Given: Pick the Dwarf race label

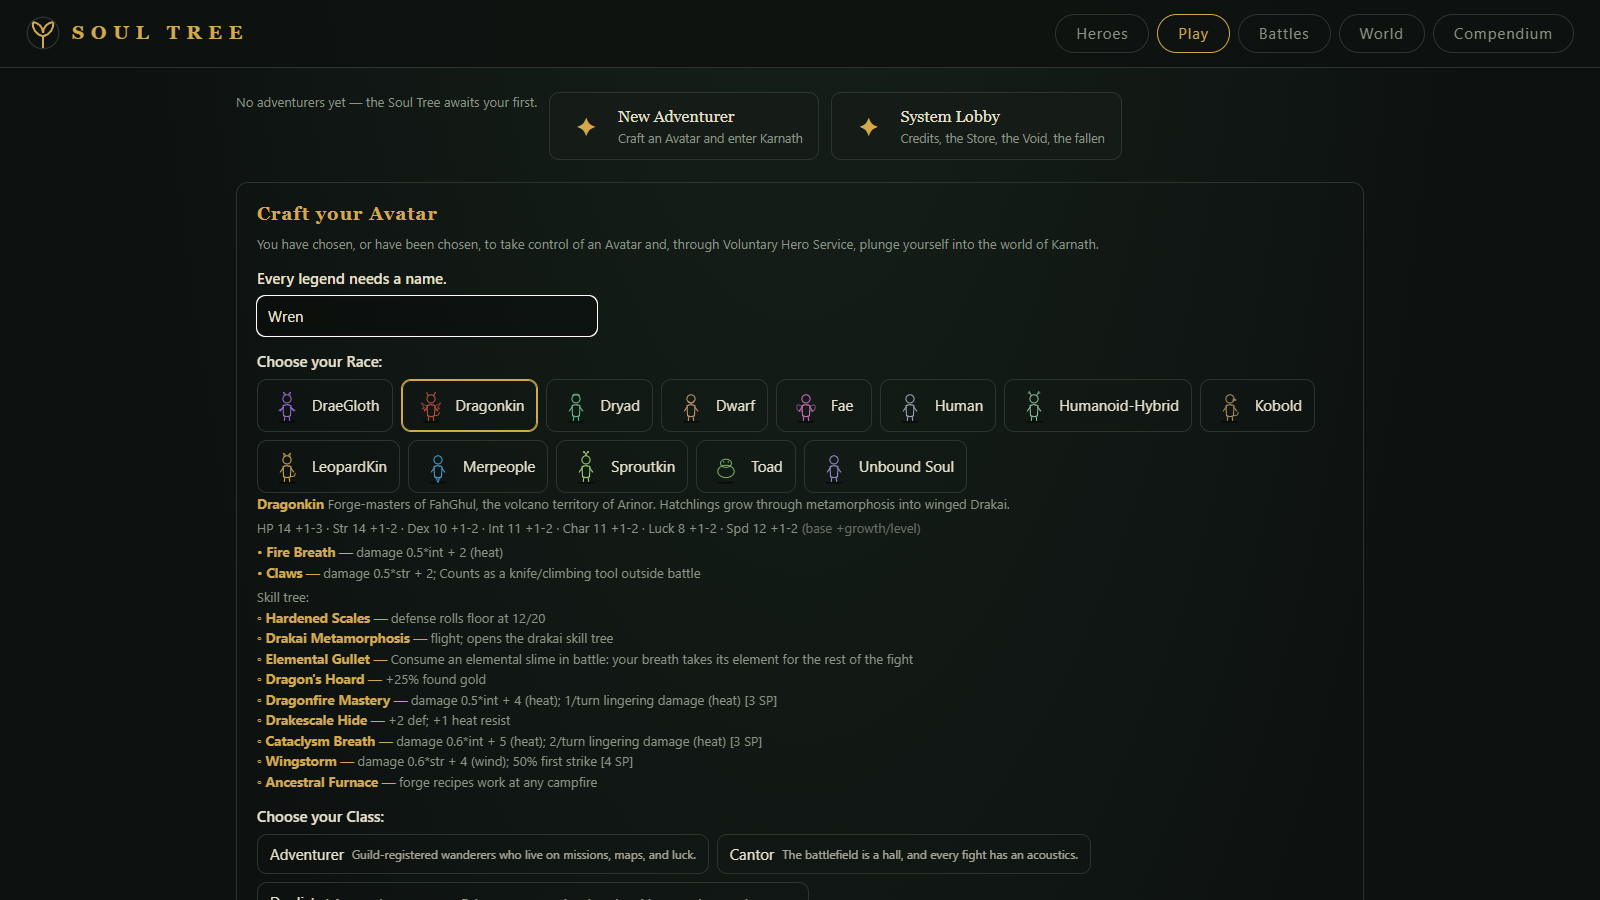Looking at the screenshot, I should tap(735, 406).
